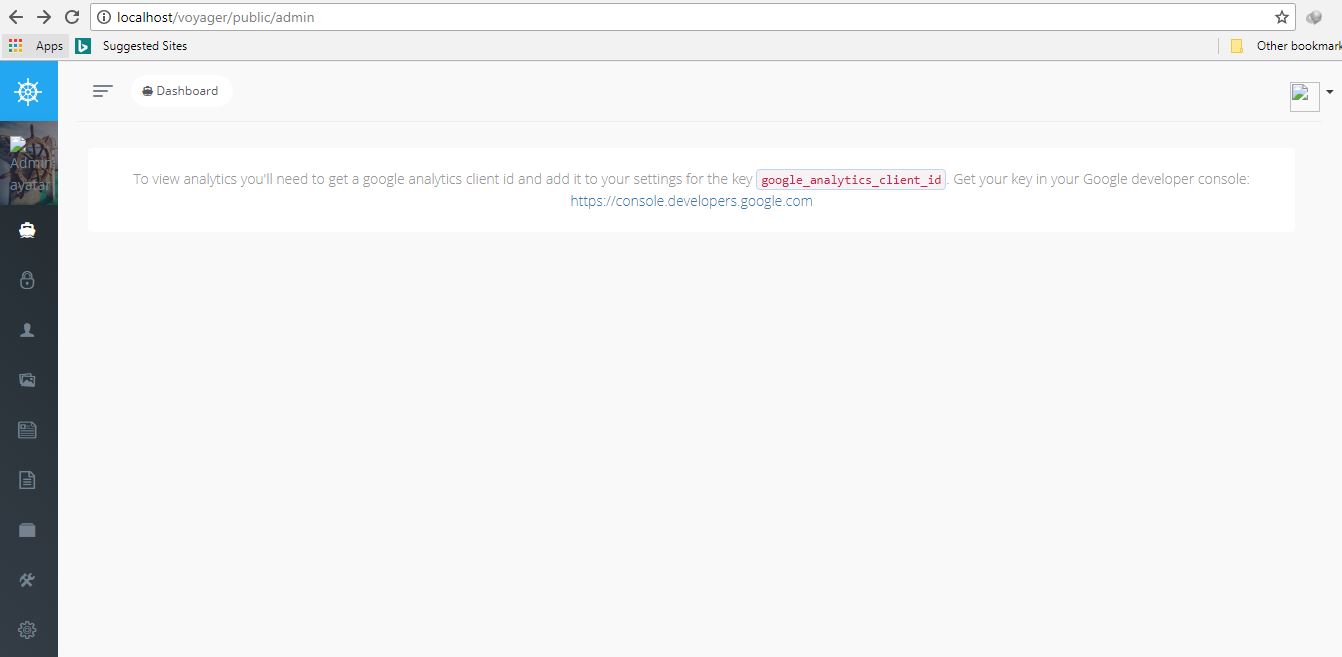Image resolution: width=1342 pixels, height=657 pixels.
Task: Open the Tools hammer-and-wrench icon
Action: pos(28,580)
